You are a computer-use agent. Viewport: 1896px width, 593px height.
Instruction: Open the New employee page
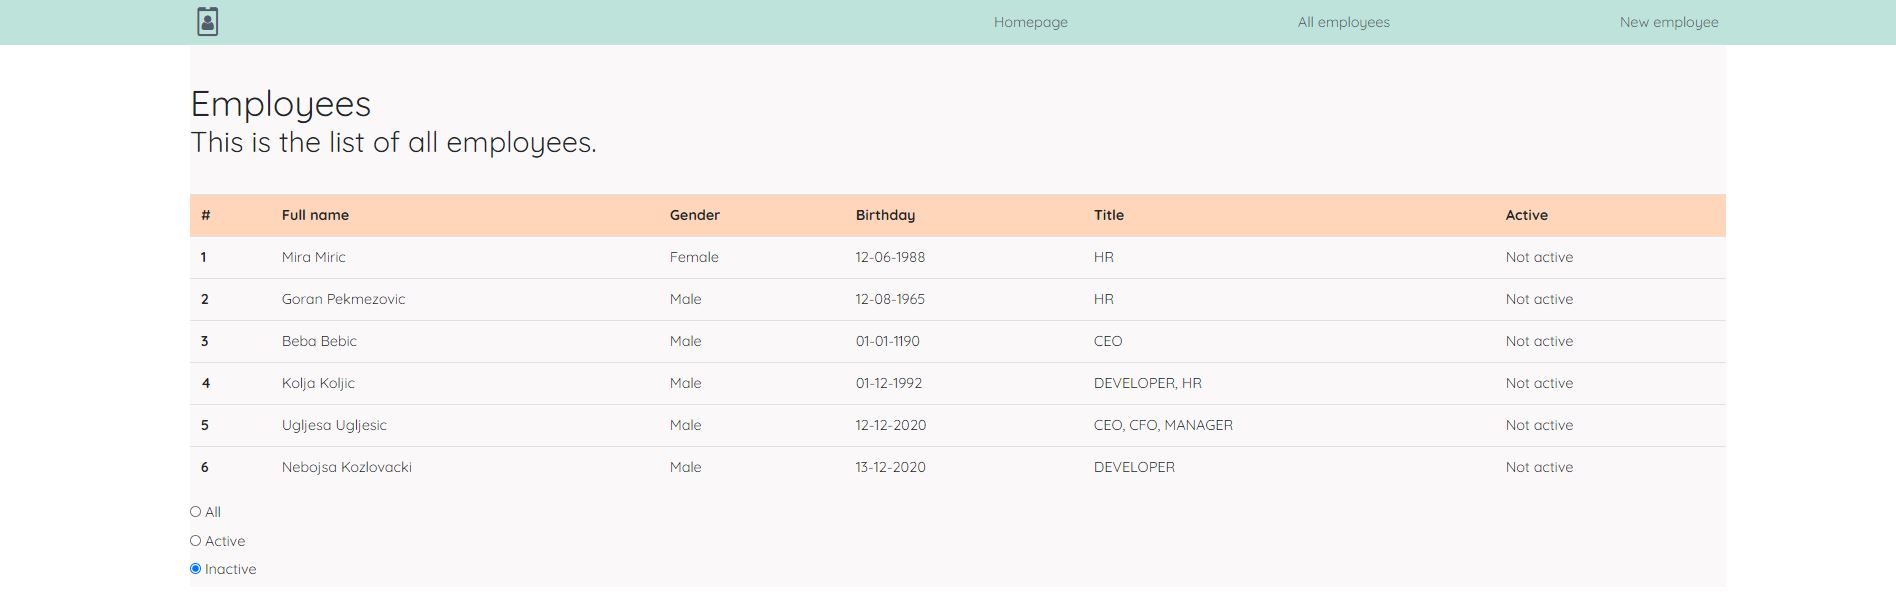pyautogui.click(x=1669, y=22)
